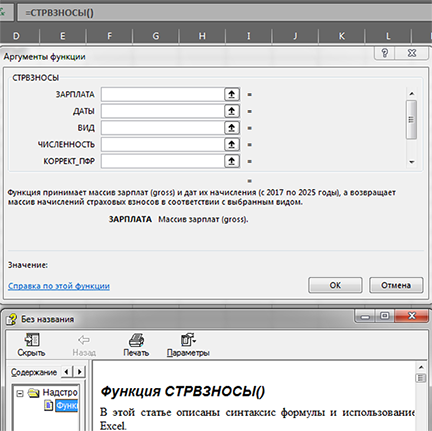This screenshot has height=431, width=432.
Task: Click the range selector icon for ВИД
Action: (232, 128)
